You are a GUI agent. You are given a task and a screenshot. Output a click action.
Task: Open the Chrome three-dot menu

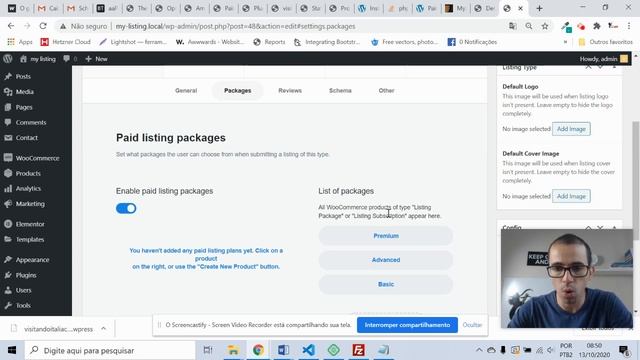[629, 26]
